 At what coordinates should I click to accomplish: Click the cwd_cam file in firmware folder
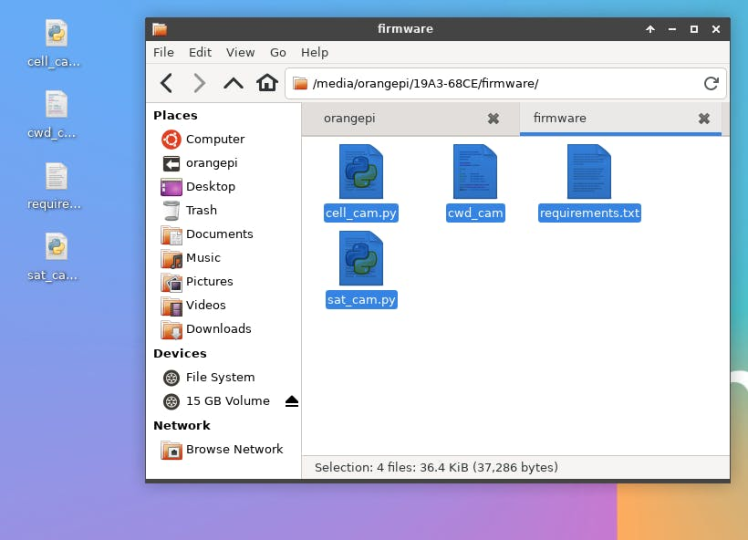(475, 172)
